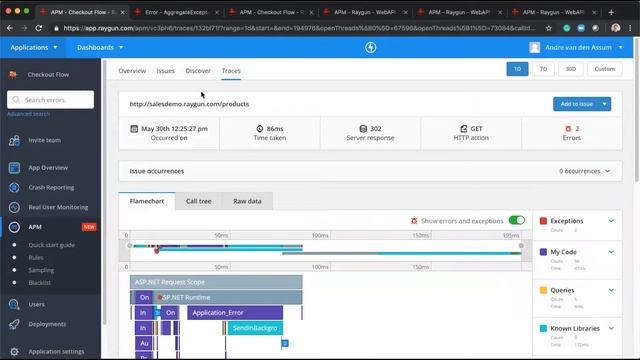Open the Dashboards dropdown menu

click(100, 47)
